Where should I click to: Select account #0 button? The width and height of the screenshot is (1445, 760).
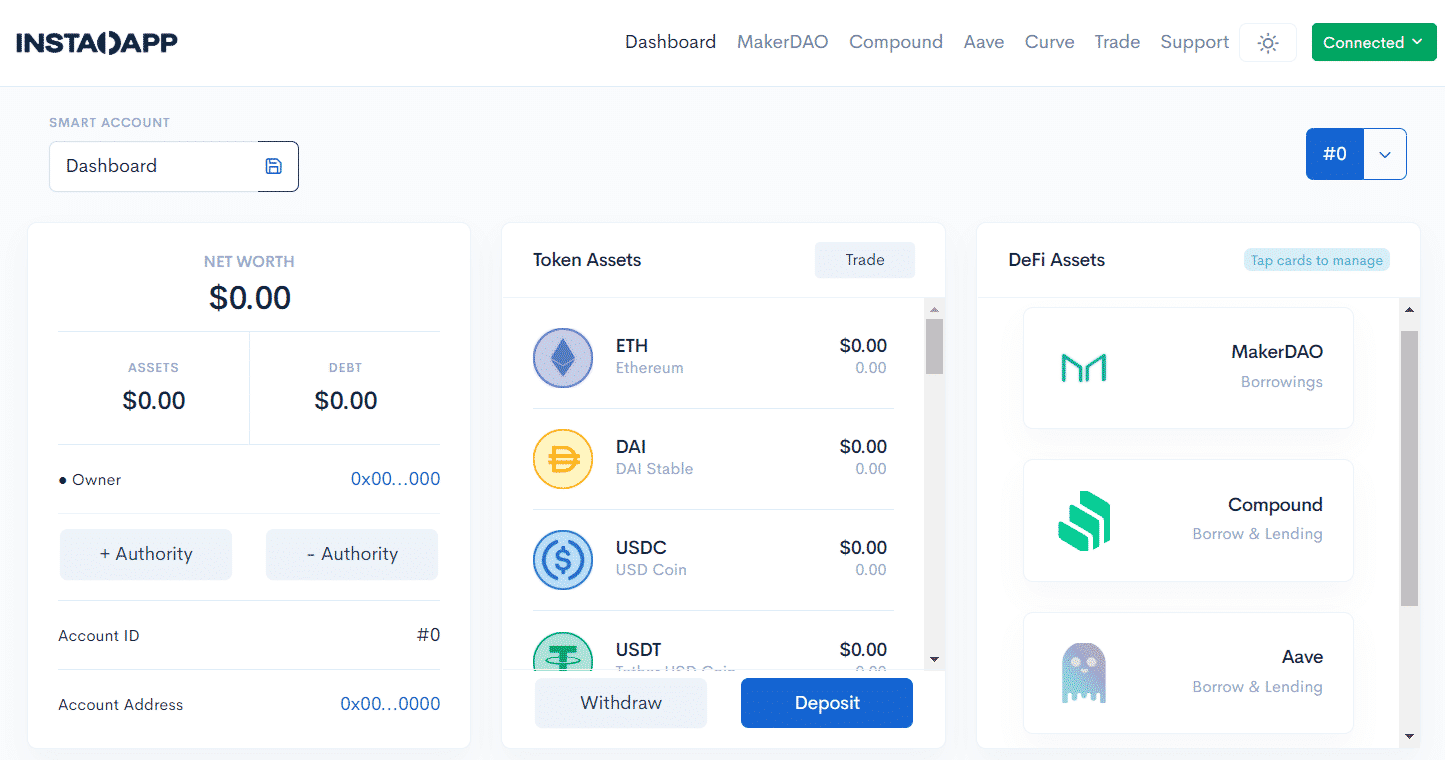1335,154
